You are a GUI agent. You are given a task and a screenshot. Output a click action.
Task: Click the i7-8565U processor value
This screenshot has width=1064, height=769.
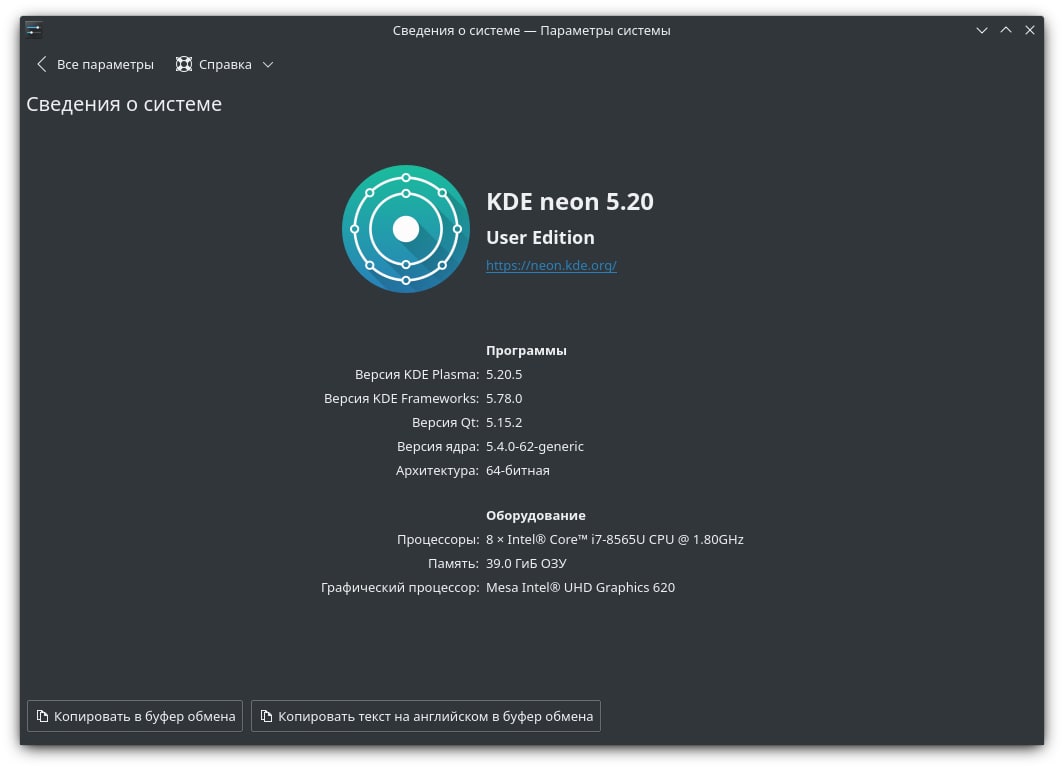pos(615,540)
